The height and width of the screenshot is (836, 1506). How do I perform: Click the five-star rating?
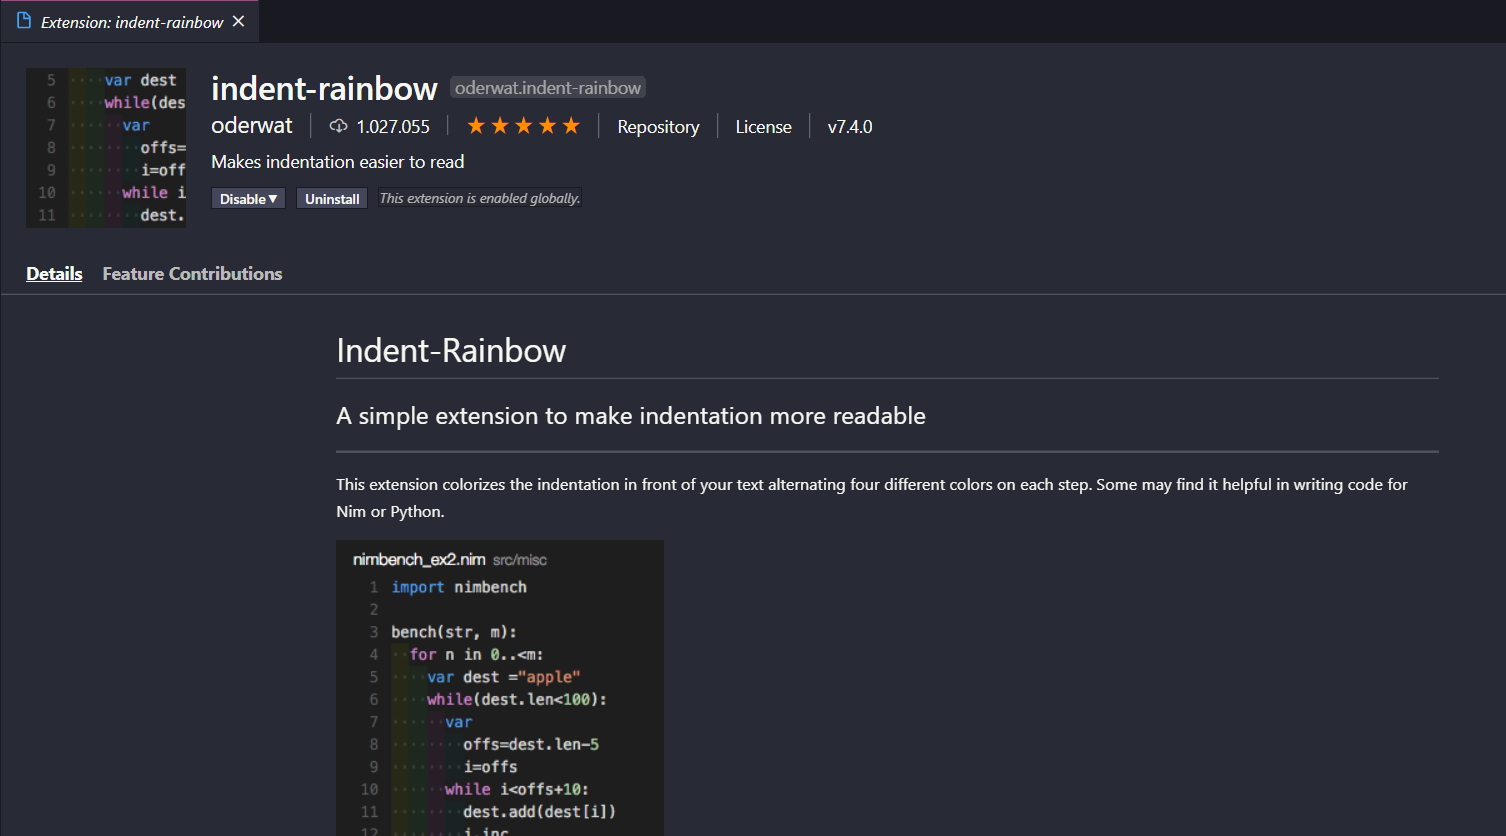click(x=523, y=126)
